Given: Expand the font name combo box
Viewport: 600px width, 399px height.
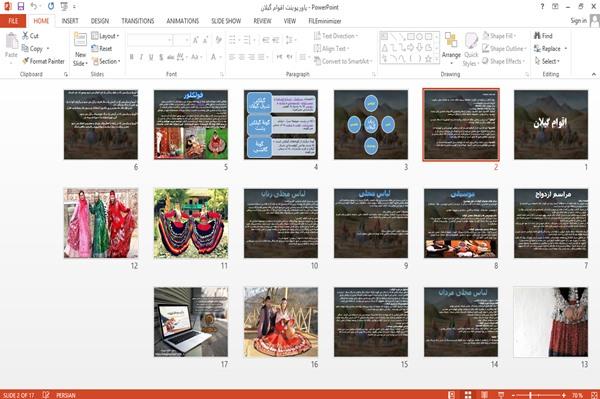Looking at the screenshot, I should coord(169,40).
